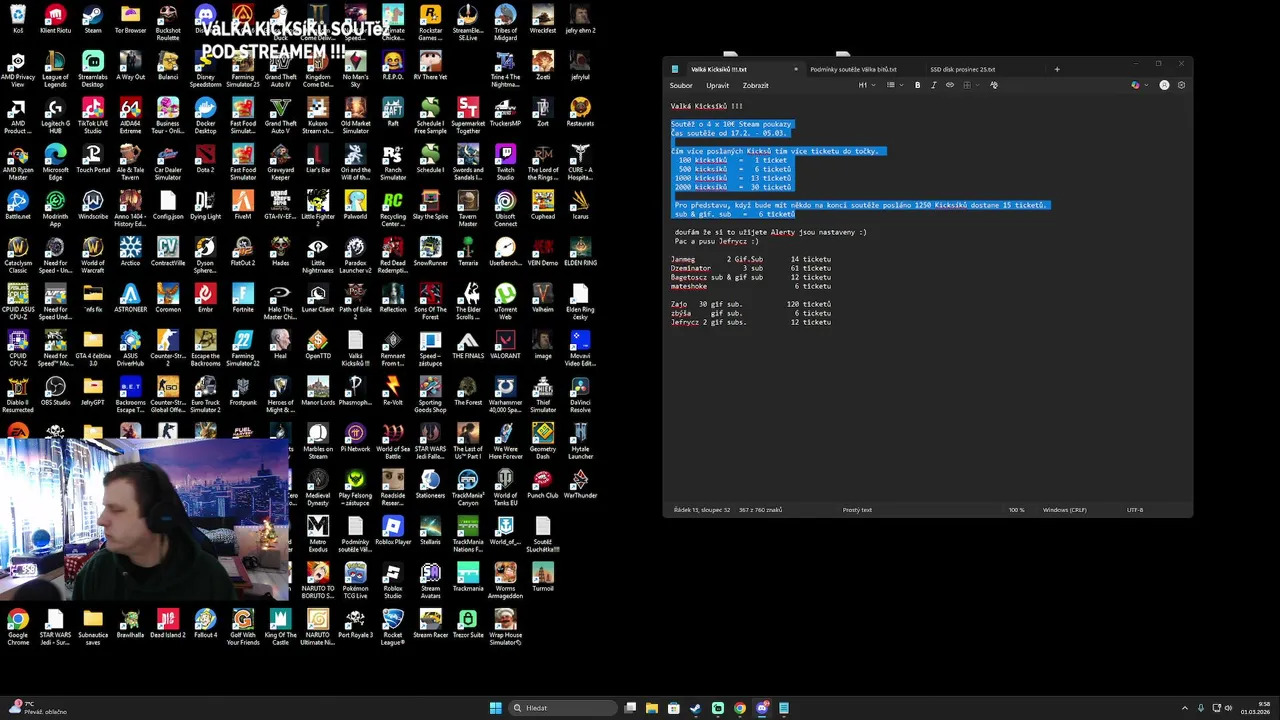Open the Notepad account profile icon
The image size is (1280, 720).
tap(1164, 85)
